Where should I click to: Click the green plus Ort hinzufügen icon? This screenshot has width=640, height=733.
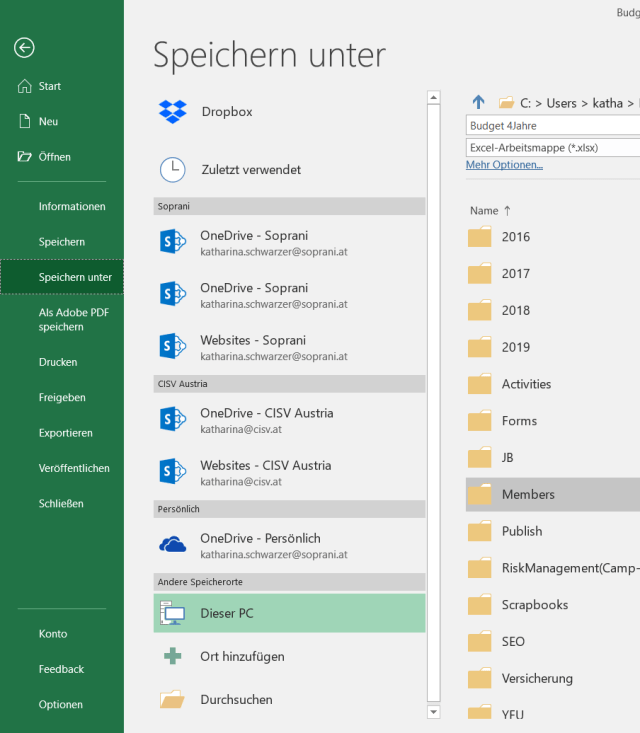(173, 656)
